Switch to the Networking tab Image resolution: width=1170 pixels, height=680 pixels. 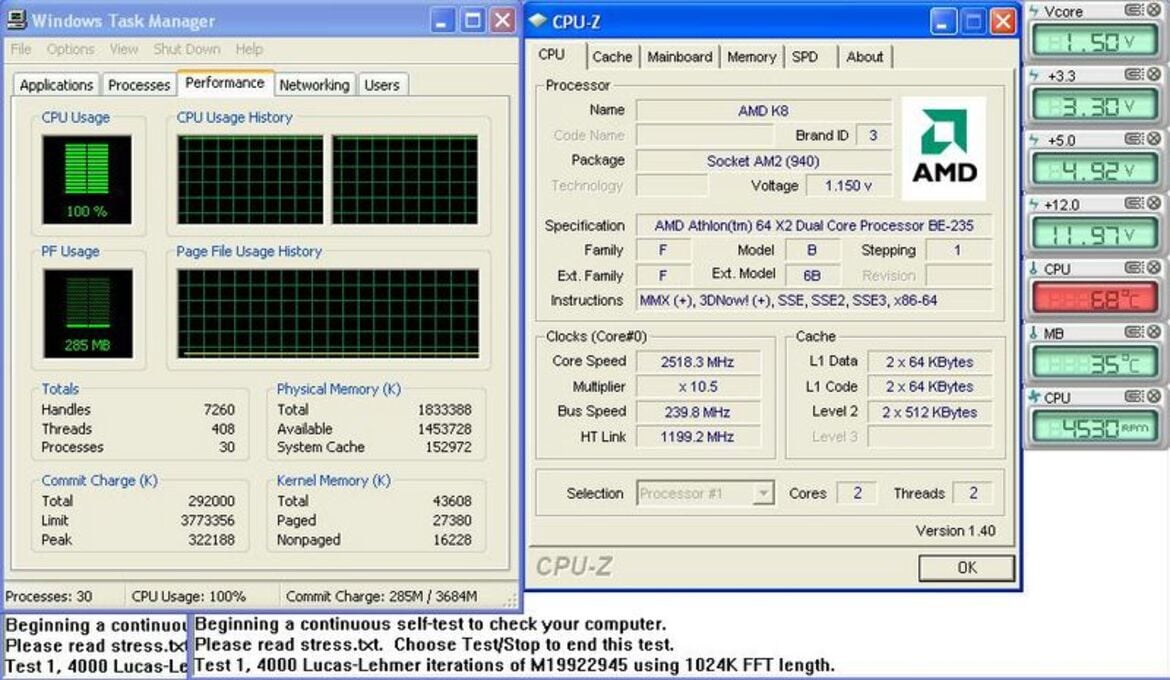pos(314,85)
